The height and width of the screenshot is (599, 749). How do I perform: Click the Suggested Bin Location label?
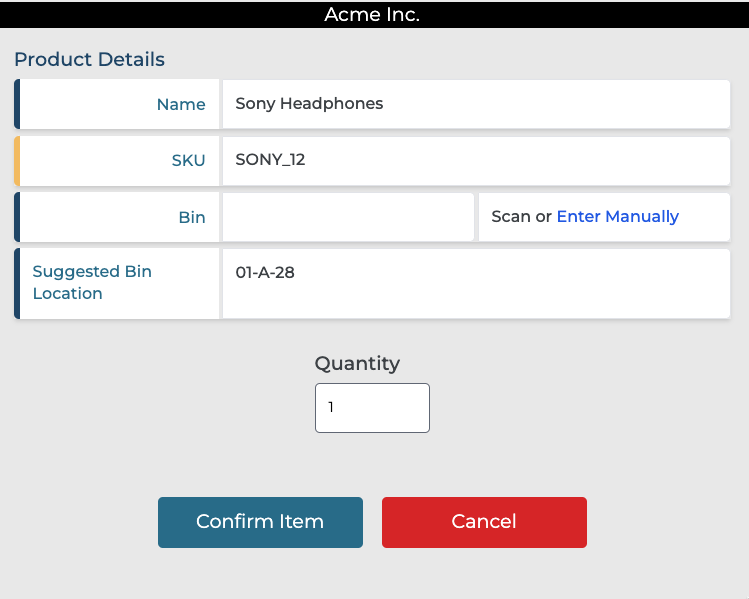(92, 283)
